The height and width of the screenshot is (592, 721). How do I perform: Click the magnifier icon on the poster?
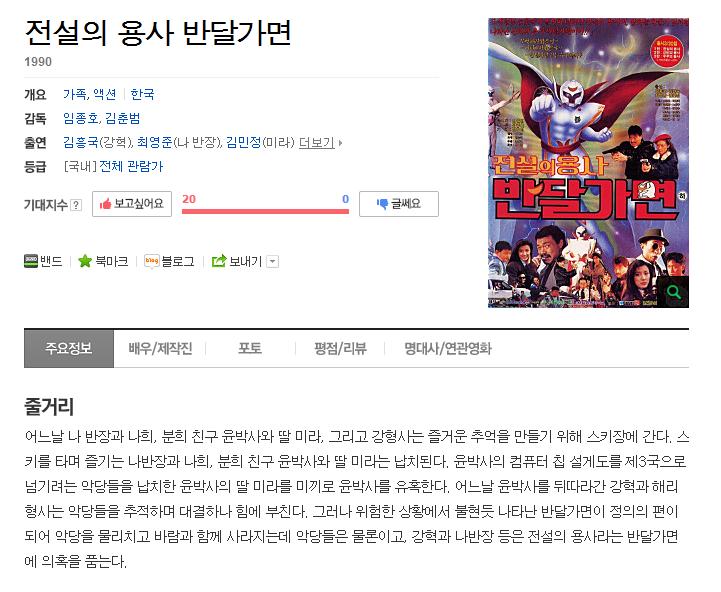674,292
